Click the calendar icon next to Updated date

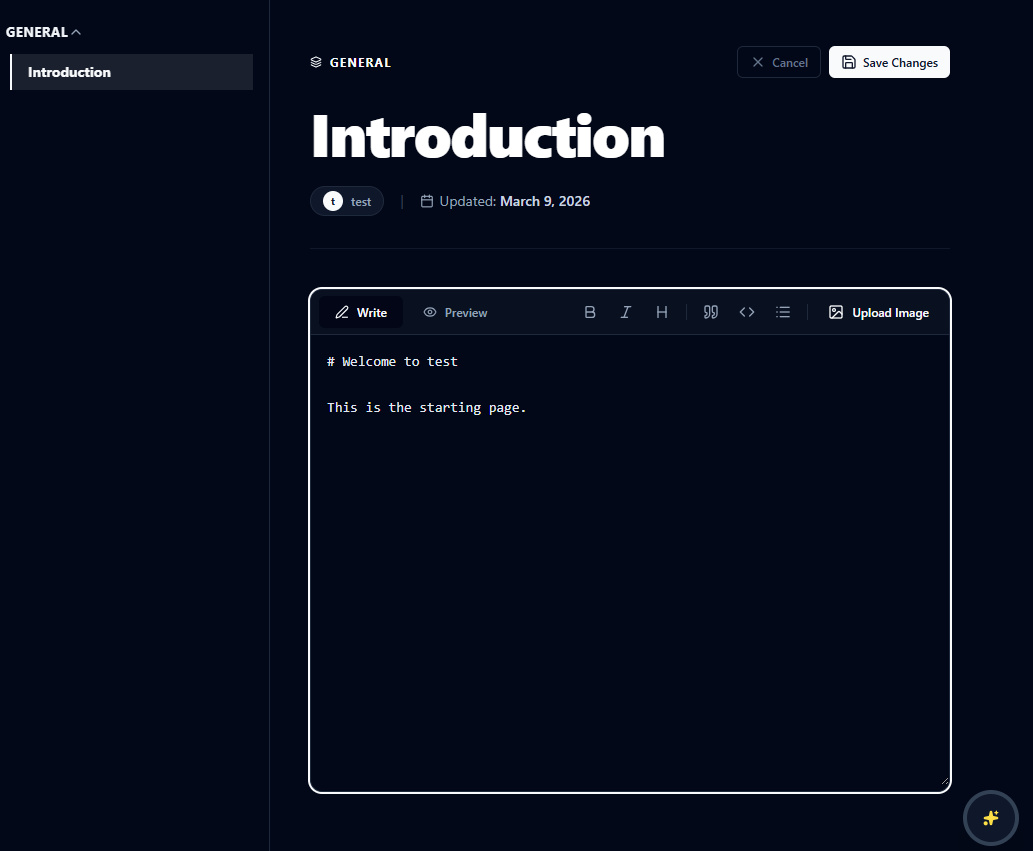(427, 201)
